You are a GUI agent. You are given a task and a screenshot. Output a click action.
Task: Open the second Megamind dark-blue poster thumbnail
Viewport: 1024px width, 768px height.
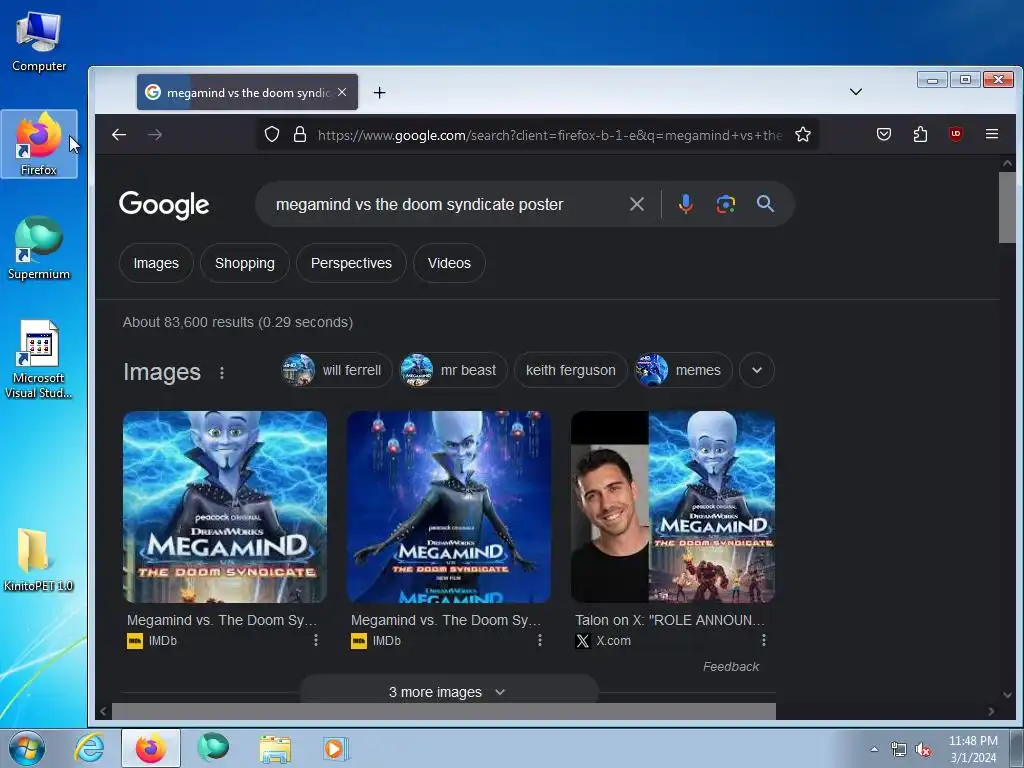pyautogui.click(x=449, y=507)
